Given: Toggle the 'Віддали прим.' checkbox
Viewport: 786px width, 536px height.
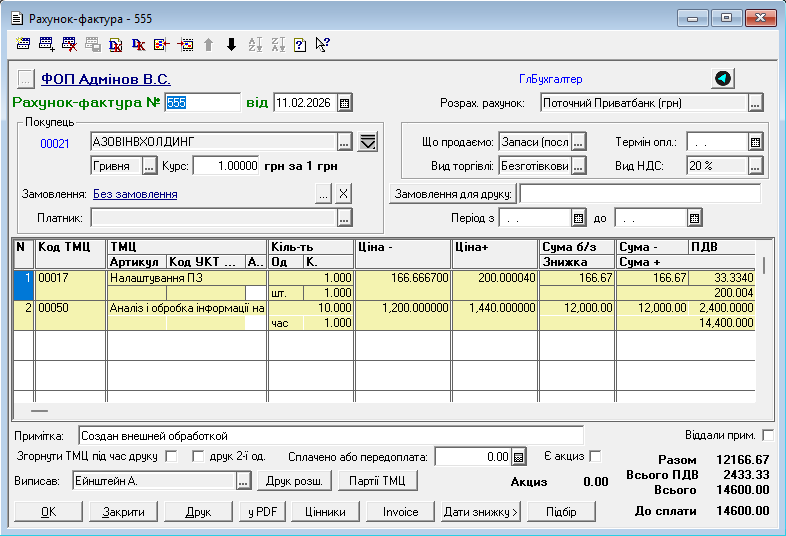Looking at the screenshot, I should tap(767, 435).
